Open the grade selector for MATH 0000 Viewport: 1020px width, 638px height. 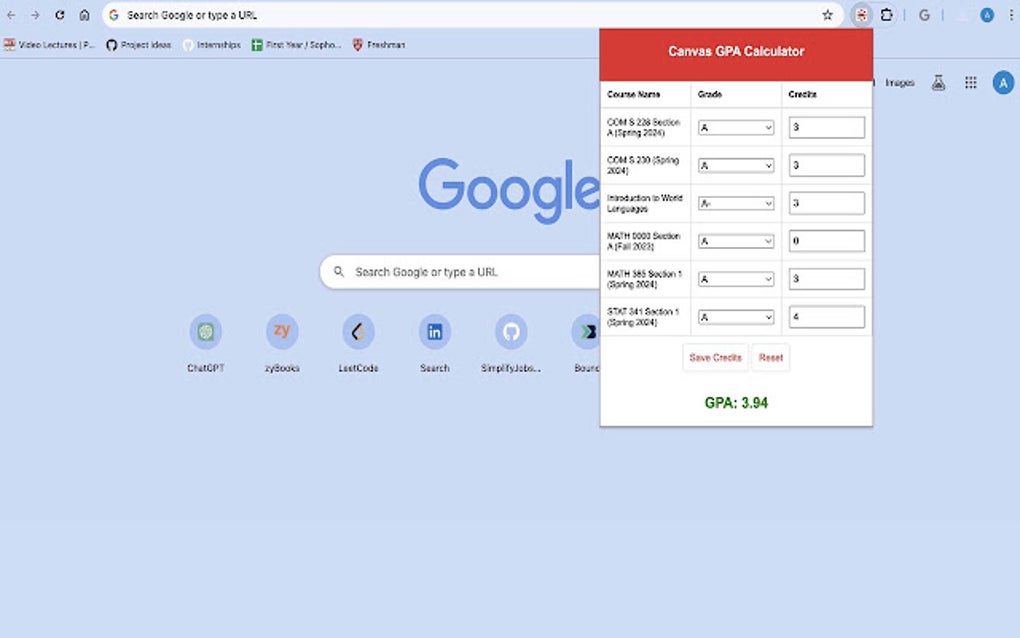pos(735,240)
